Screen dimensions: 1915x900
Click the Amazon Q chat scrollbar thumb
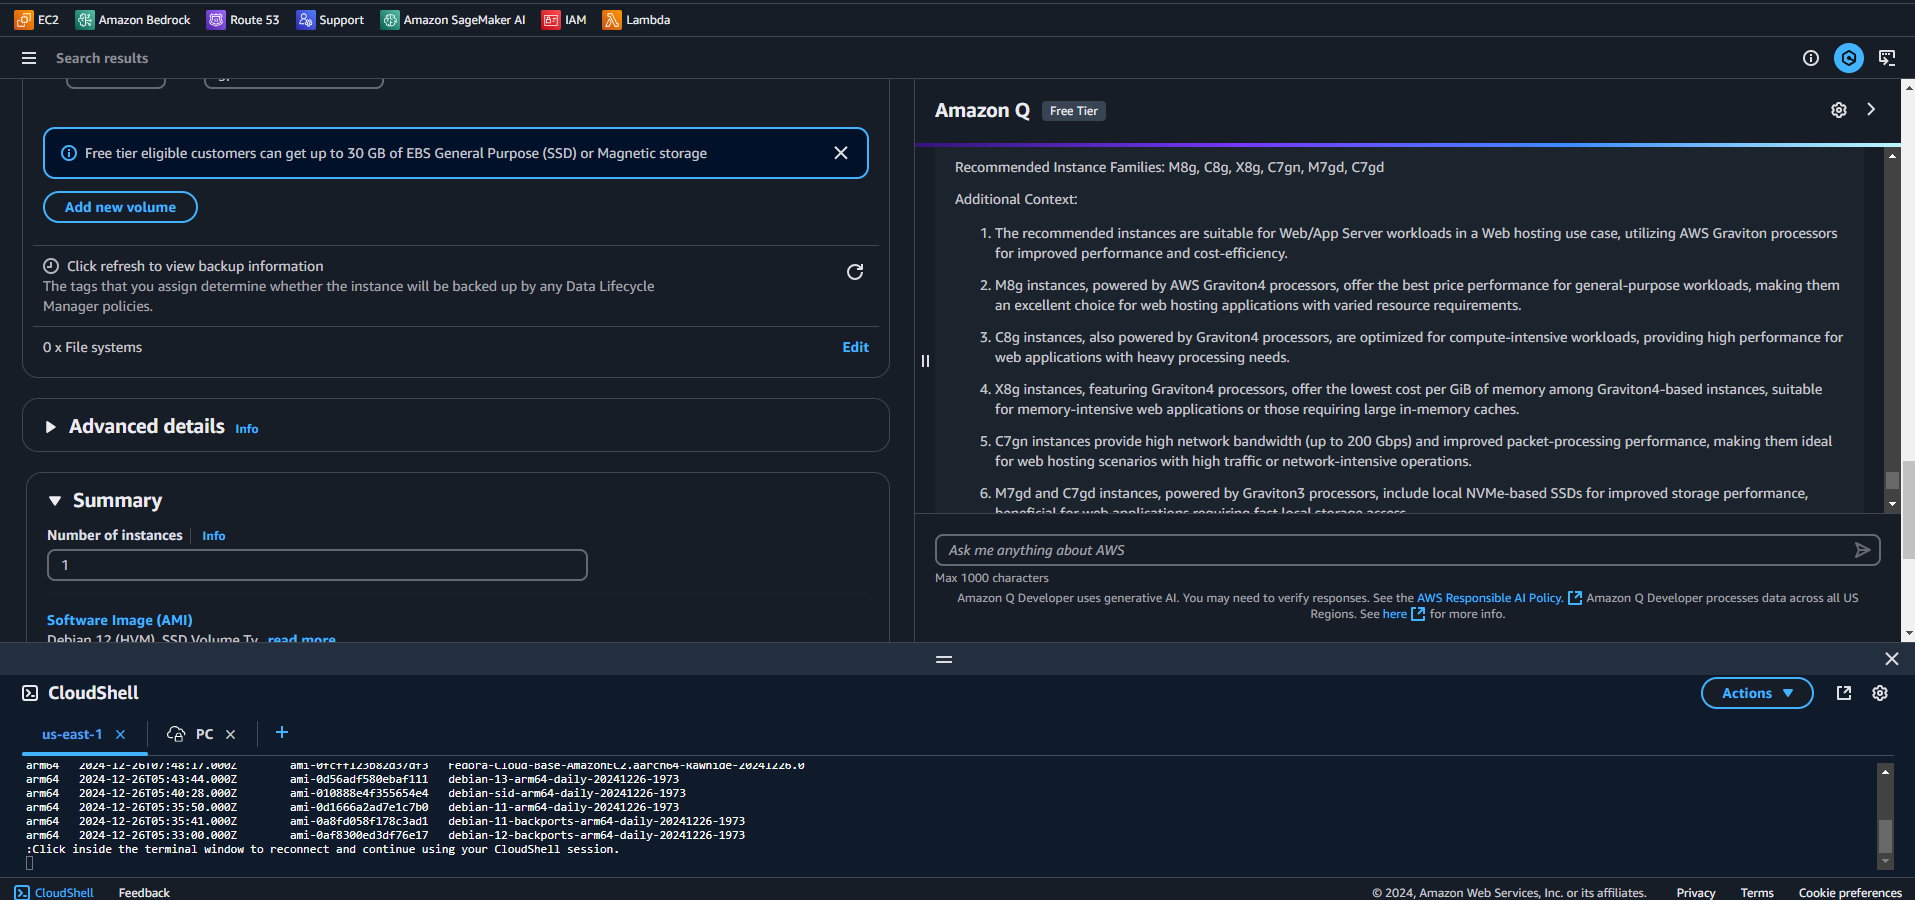coord(1892,480)
